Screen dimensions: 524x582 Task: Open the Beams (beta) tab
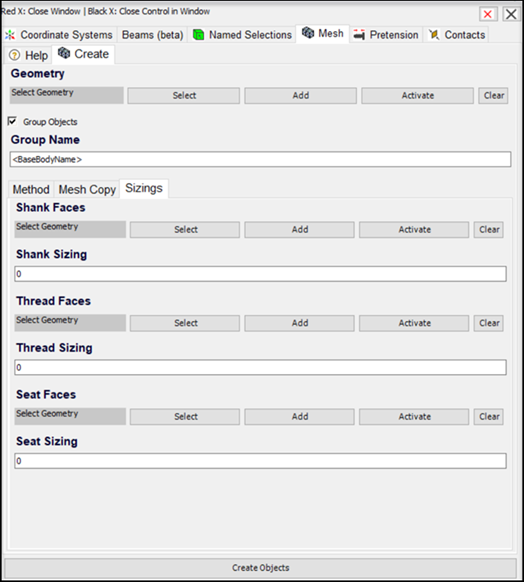[x=153, y=35]
